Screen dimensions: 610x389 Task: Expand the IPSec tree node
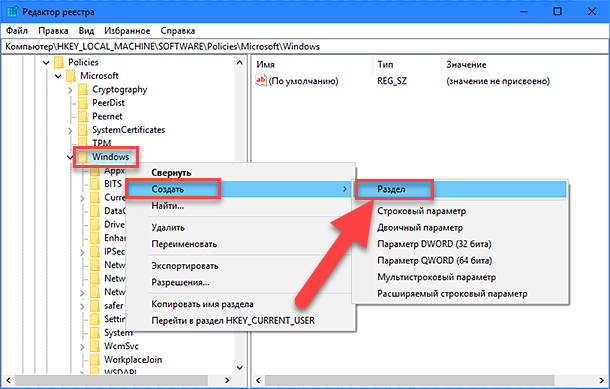coord(82,252)
